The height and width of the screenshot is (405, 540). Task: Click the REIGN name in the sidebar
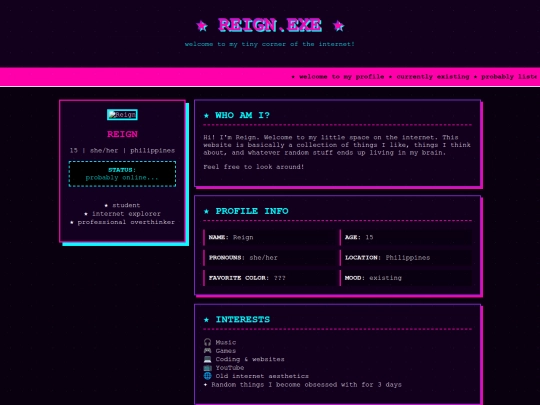[x=122, y=134]
